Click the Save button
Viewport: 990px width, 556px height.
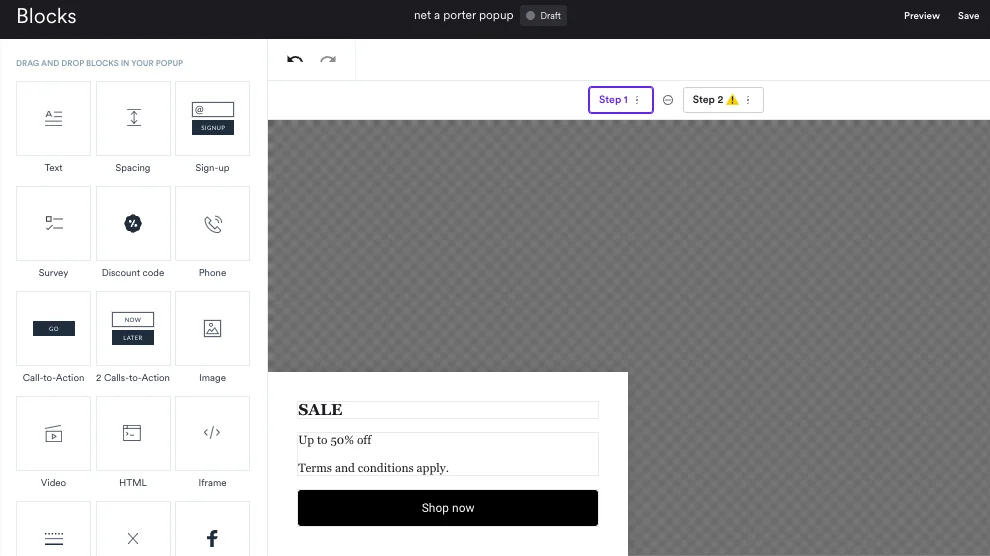(969, 16)
